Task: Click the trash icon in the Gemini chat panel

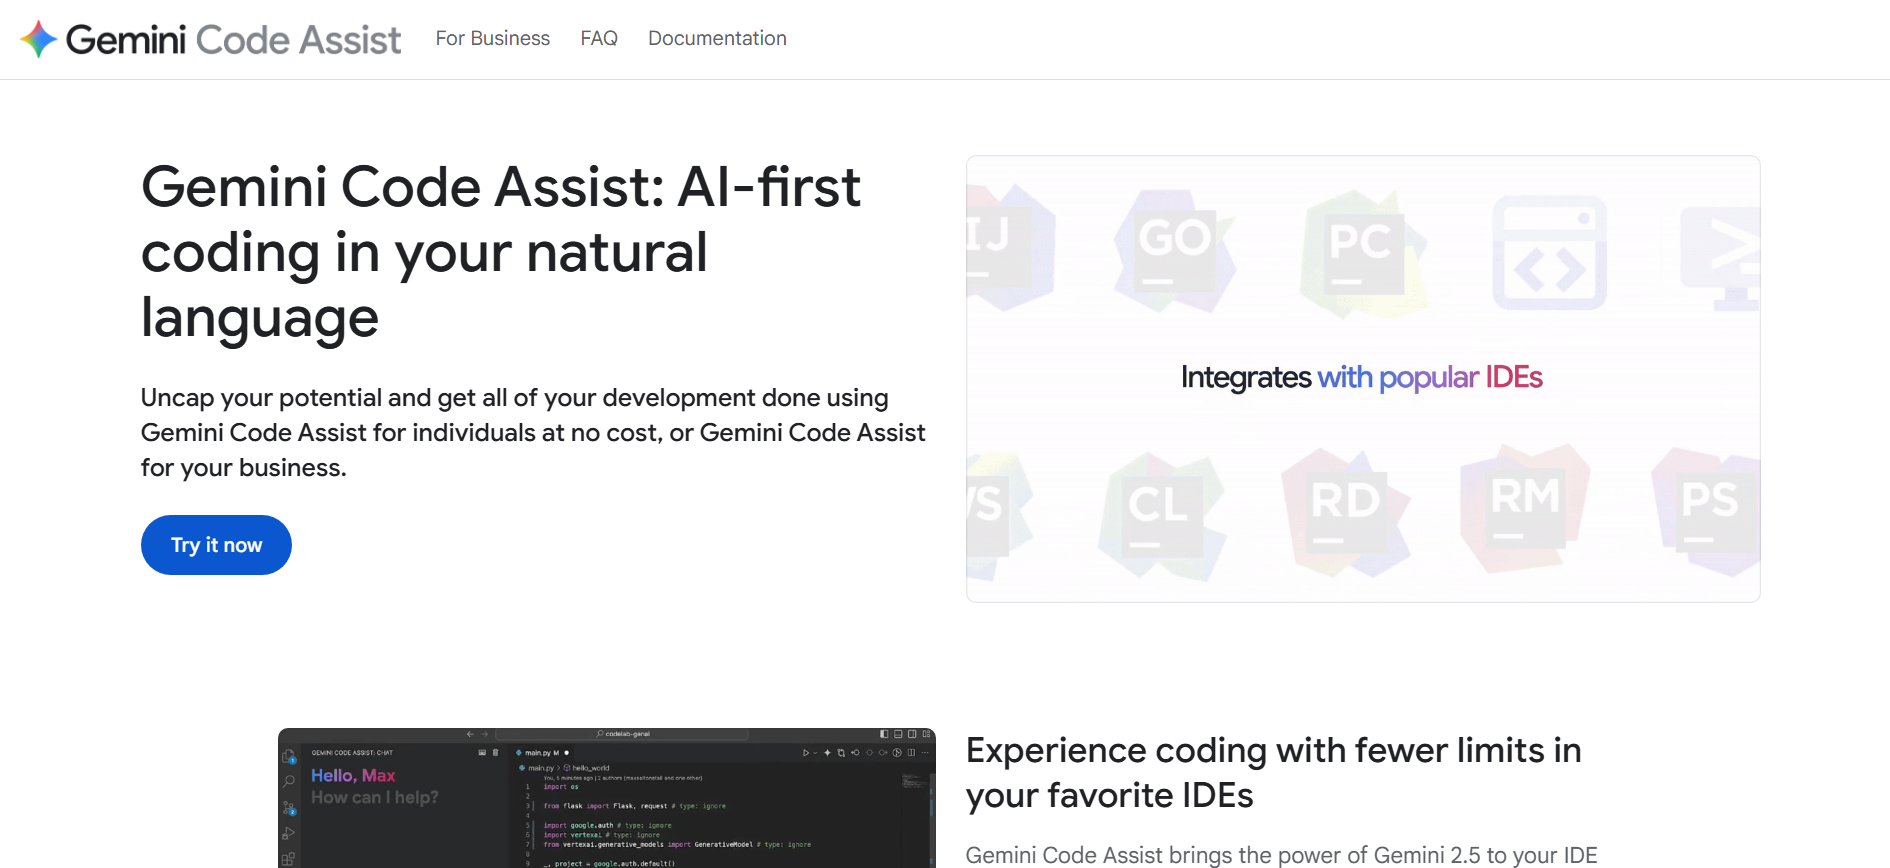Action: (x=495, y=752)
